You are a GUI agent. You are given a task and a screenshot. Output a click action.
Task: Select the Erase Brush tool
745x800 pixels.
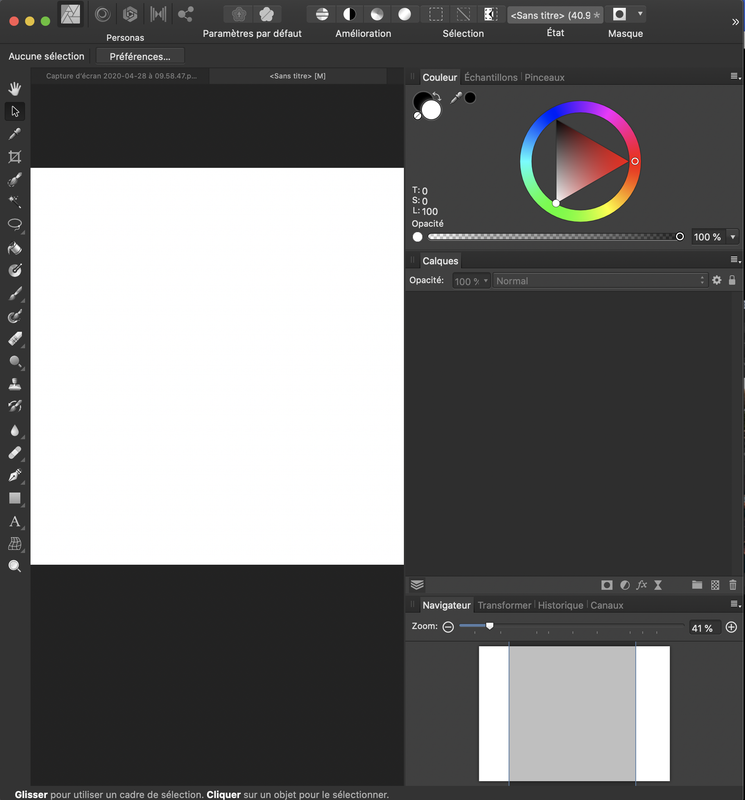pyautogui.click(x=15, y=339)
